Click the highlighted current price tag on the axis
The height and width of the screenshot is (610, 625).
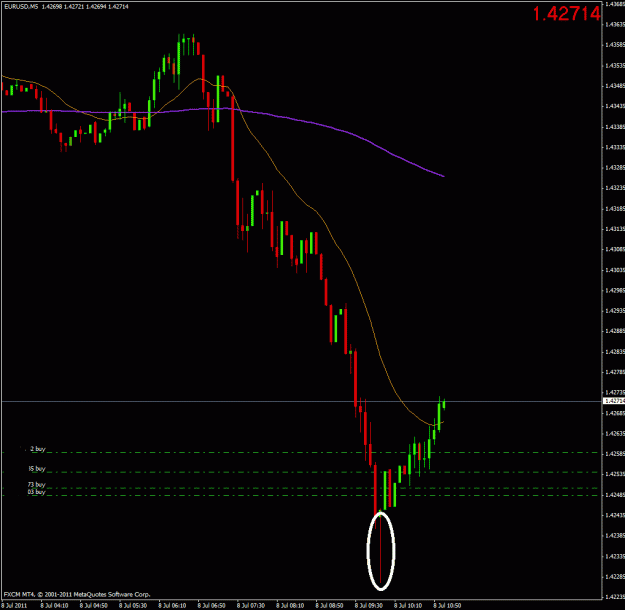coord(614,401)
